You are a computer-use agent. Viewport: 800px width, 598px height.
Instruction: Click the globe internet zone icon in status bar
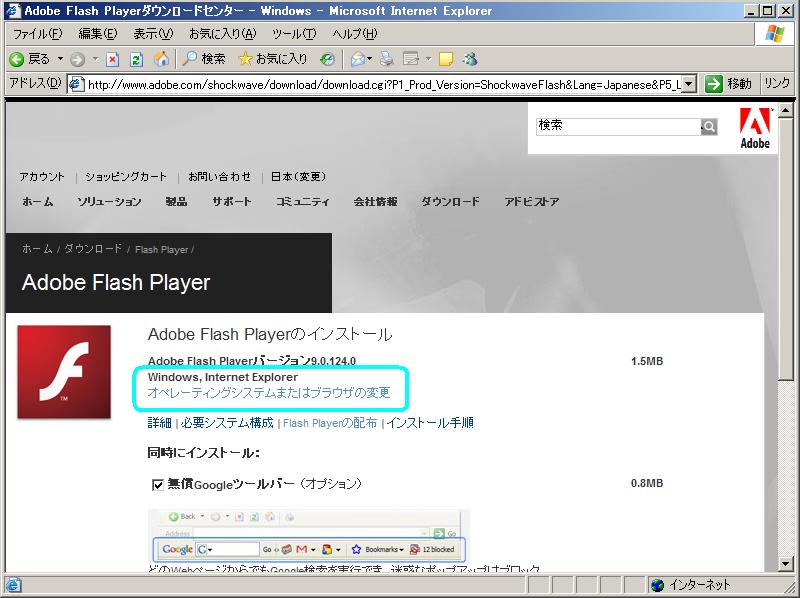point(658,585)
